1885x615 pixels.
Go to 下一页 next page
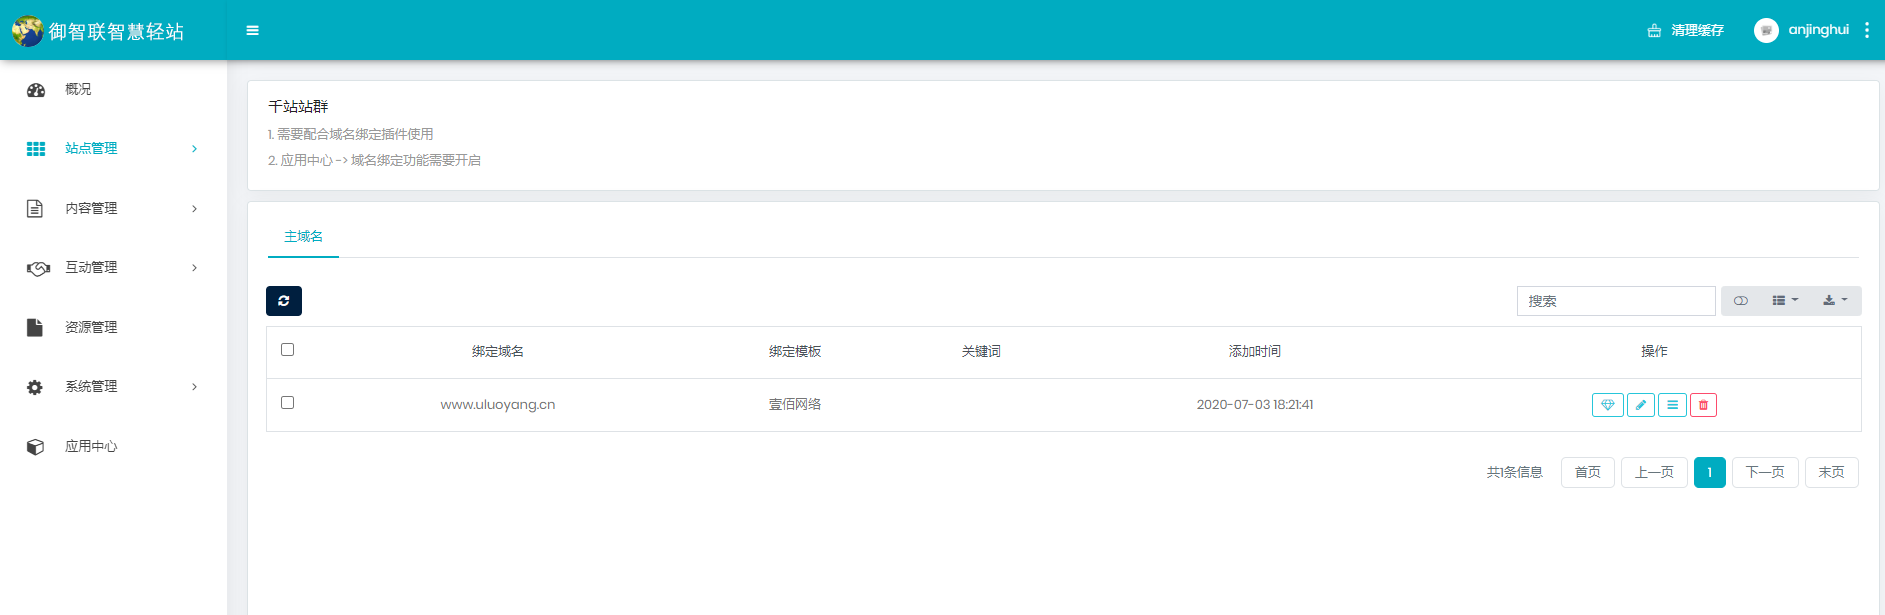click(x=1765, y=472)
